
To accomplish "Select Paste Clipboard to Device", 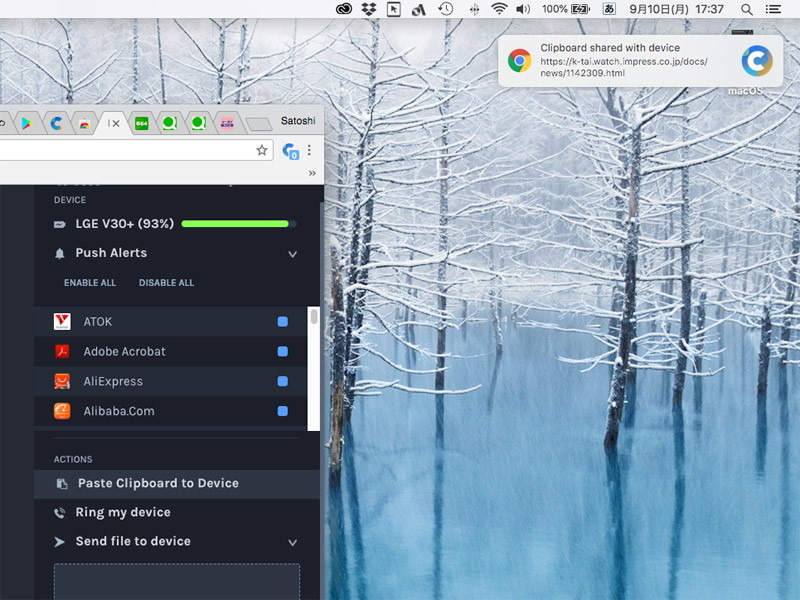I will [177, 484].
